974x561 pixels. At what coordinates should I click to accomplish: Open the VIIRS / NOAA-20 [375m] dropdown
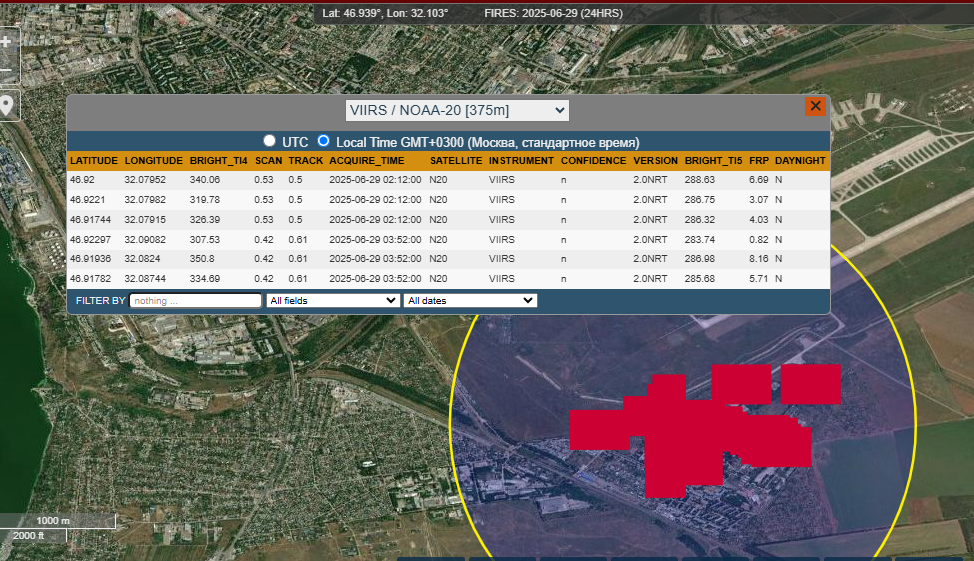457,111
